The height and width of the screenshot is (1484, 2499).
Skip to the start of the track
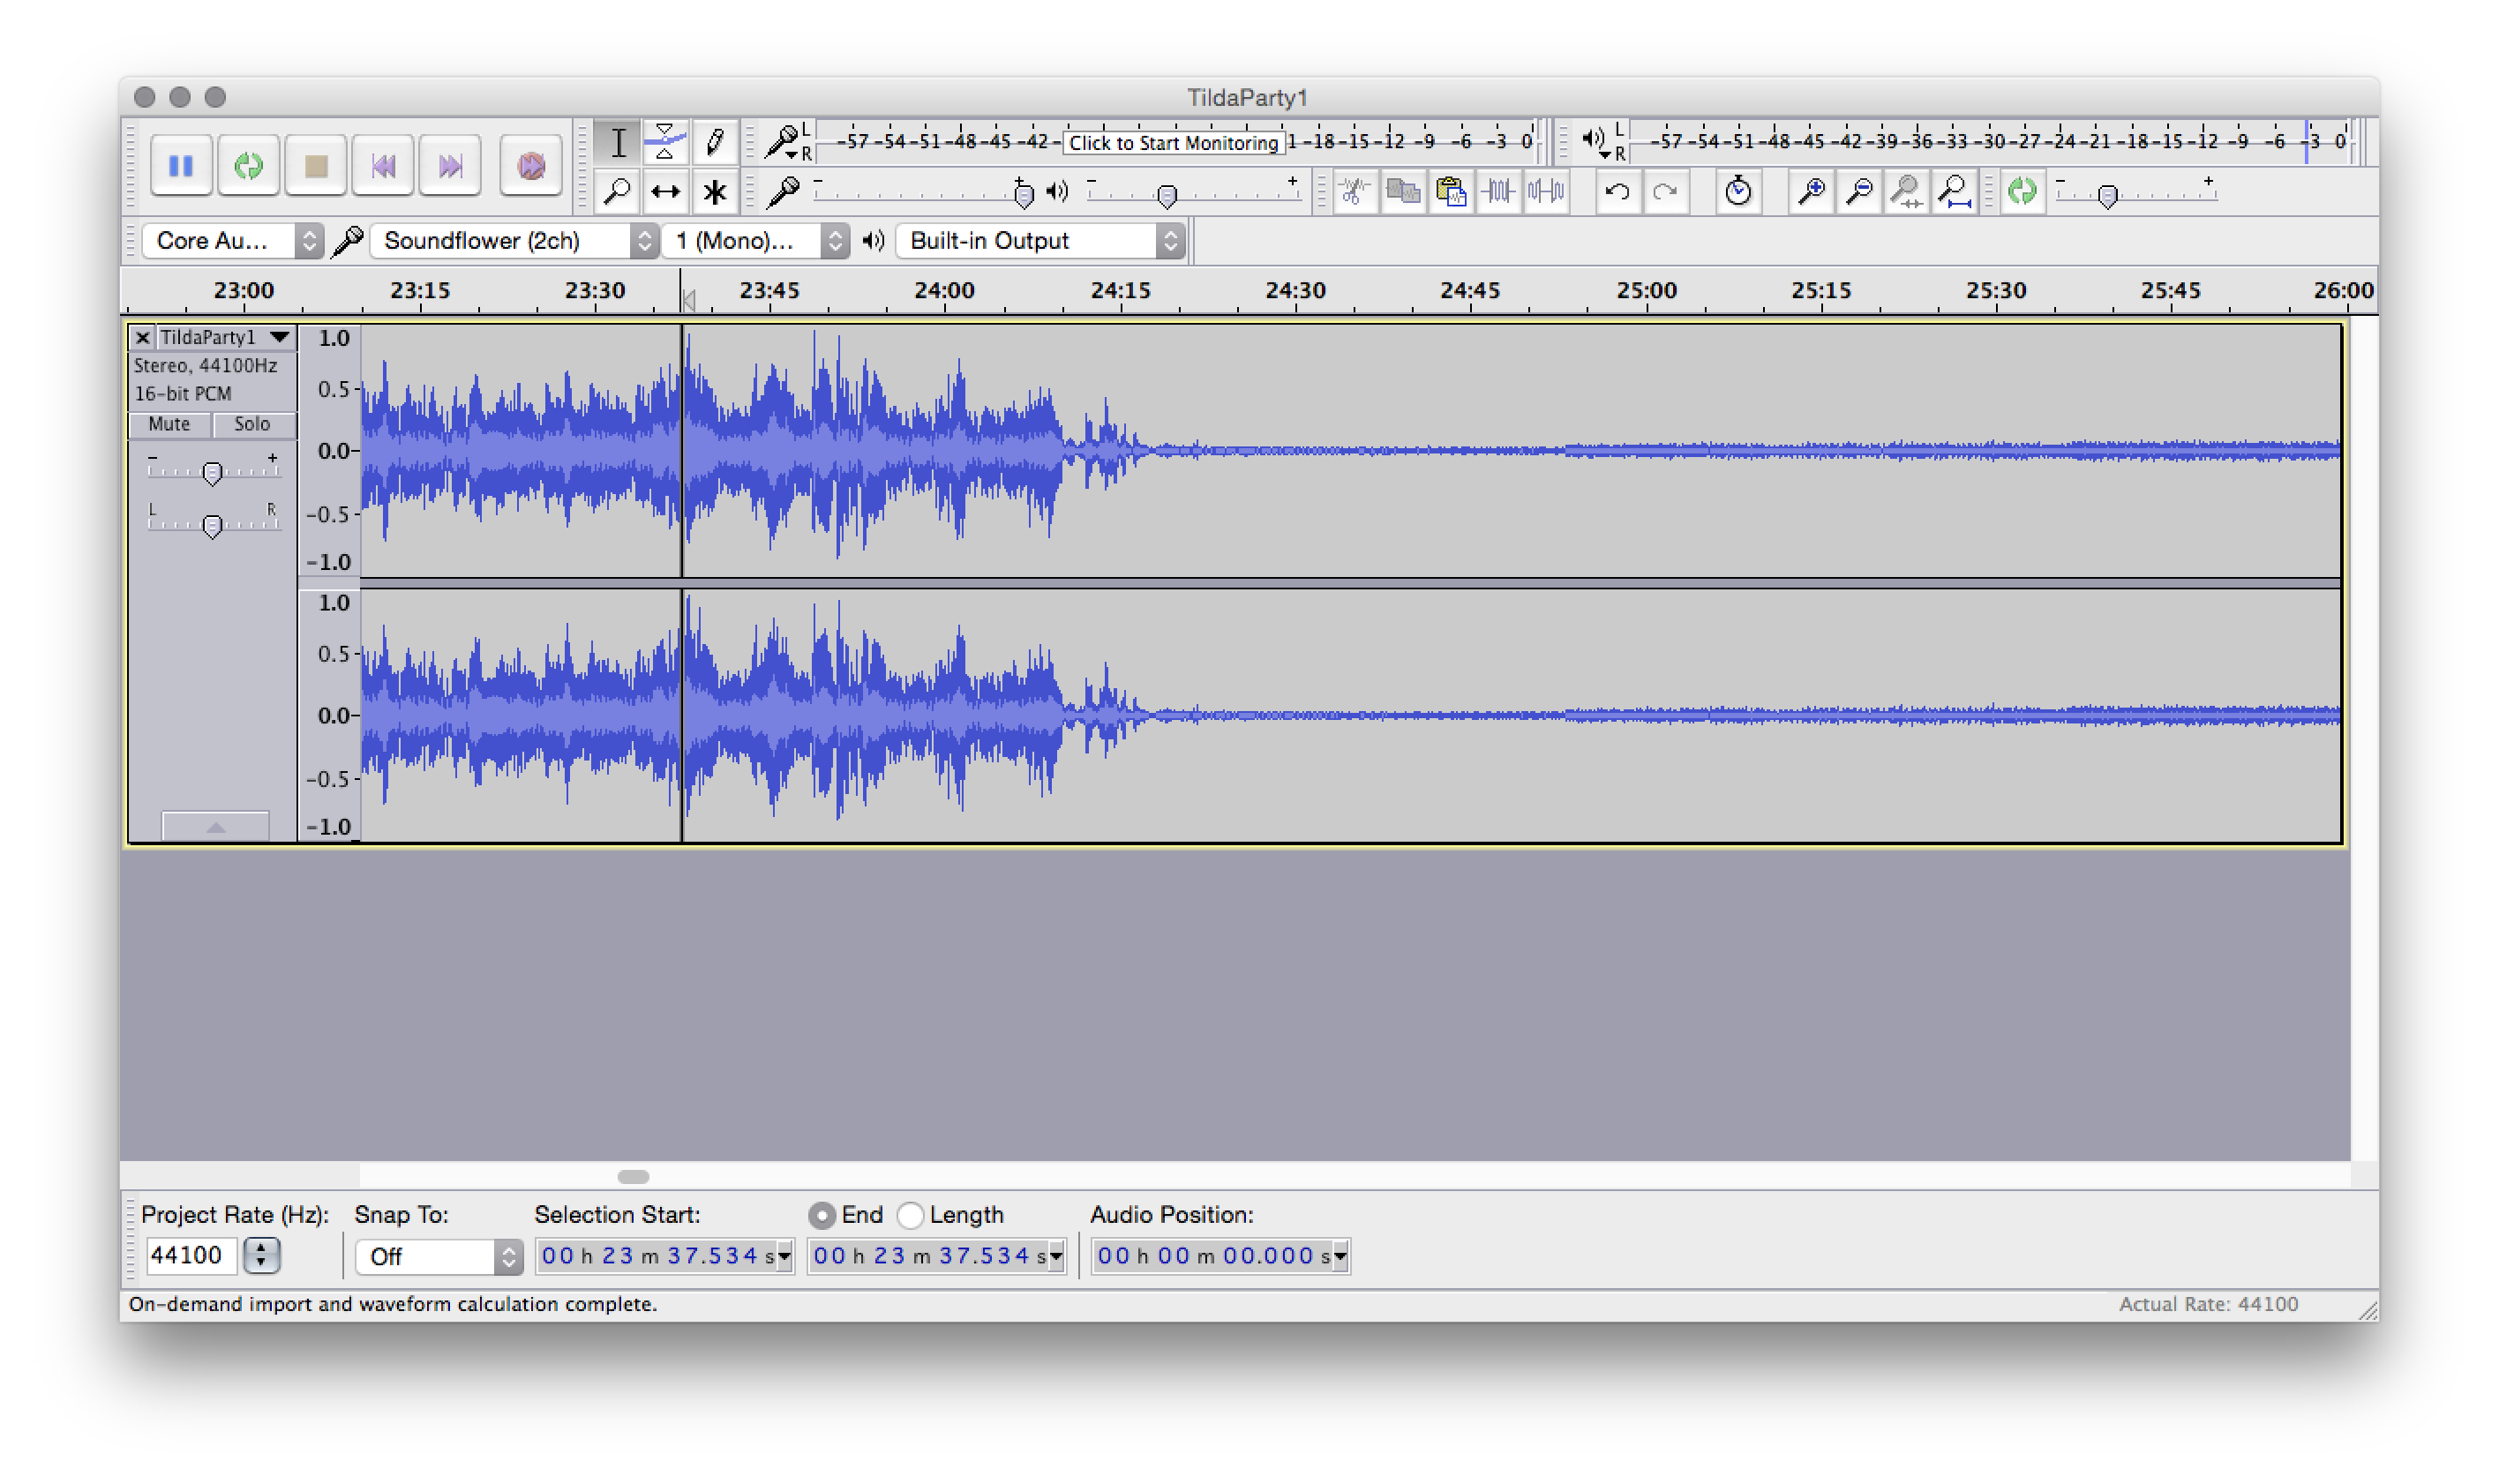[383, 165]
